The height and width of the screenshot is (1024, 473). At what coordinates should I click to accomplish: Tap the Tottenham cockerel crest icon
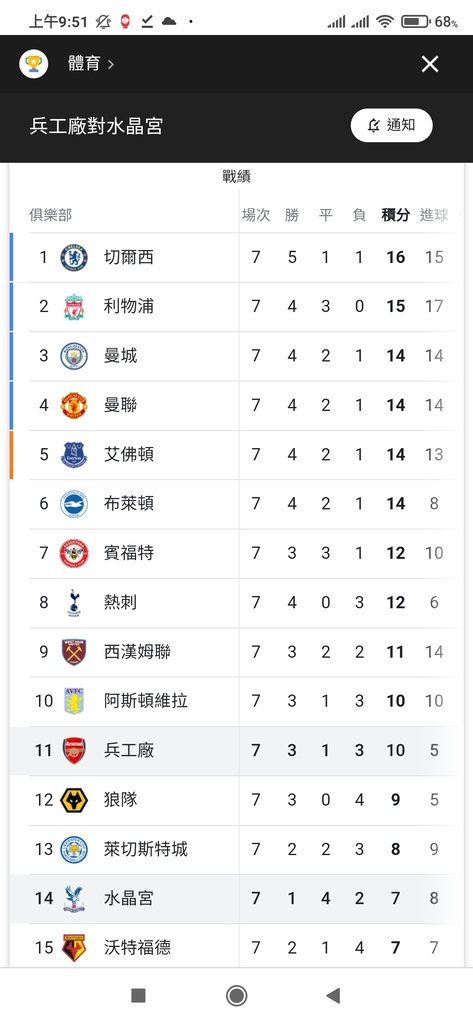pos(74,602)
